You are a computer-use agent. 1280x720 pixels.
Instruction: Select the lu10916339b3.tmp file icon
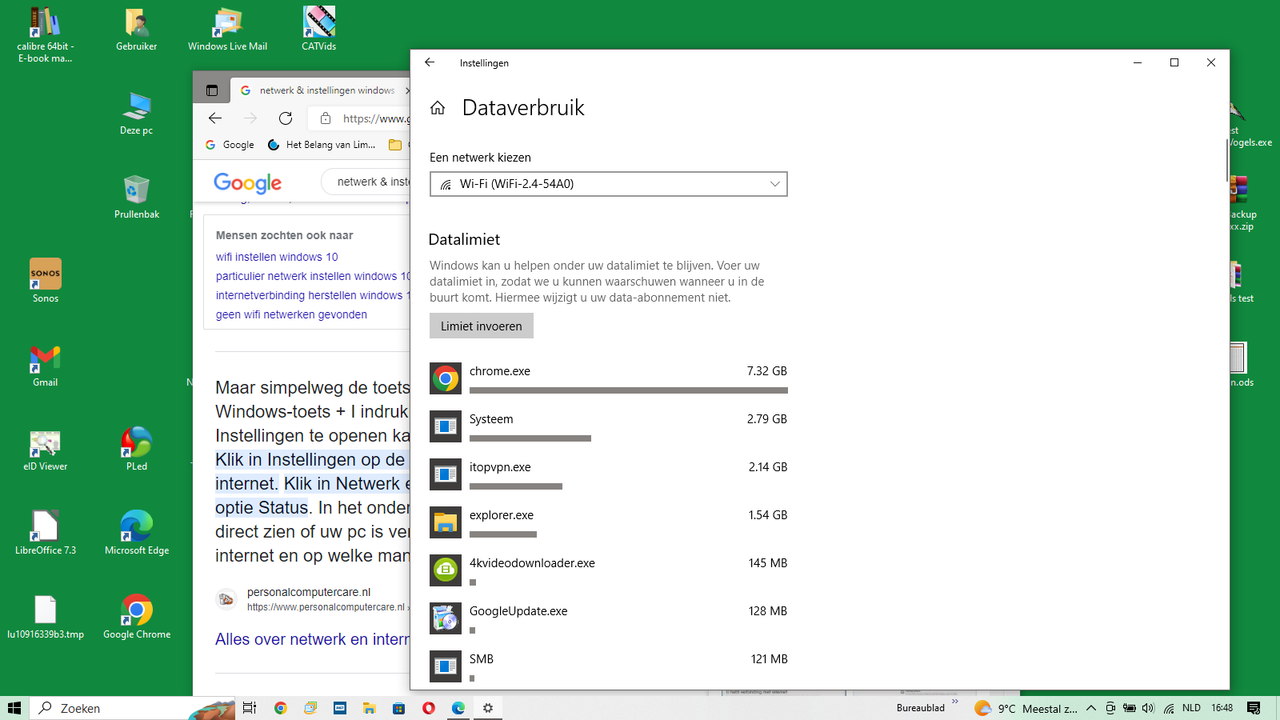coord(45,618)
